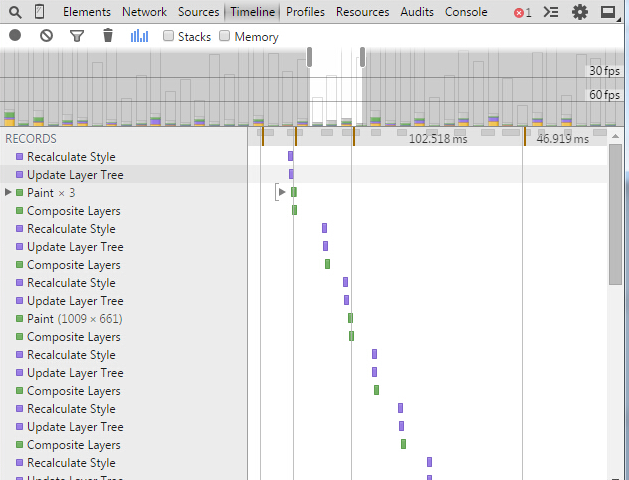Click the 46.919 ms frame label

pos(563,139)
